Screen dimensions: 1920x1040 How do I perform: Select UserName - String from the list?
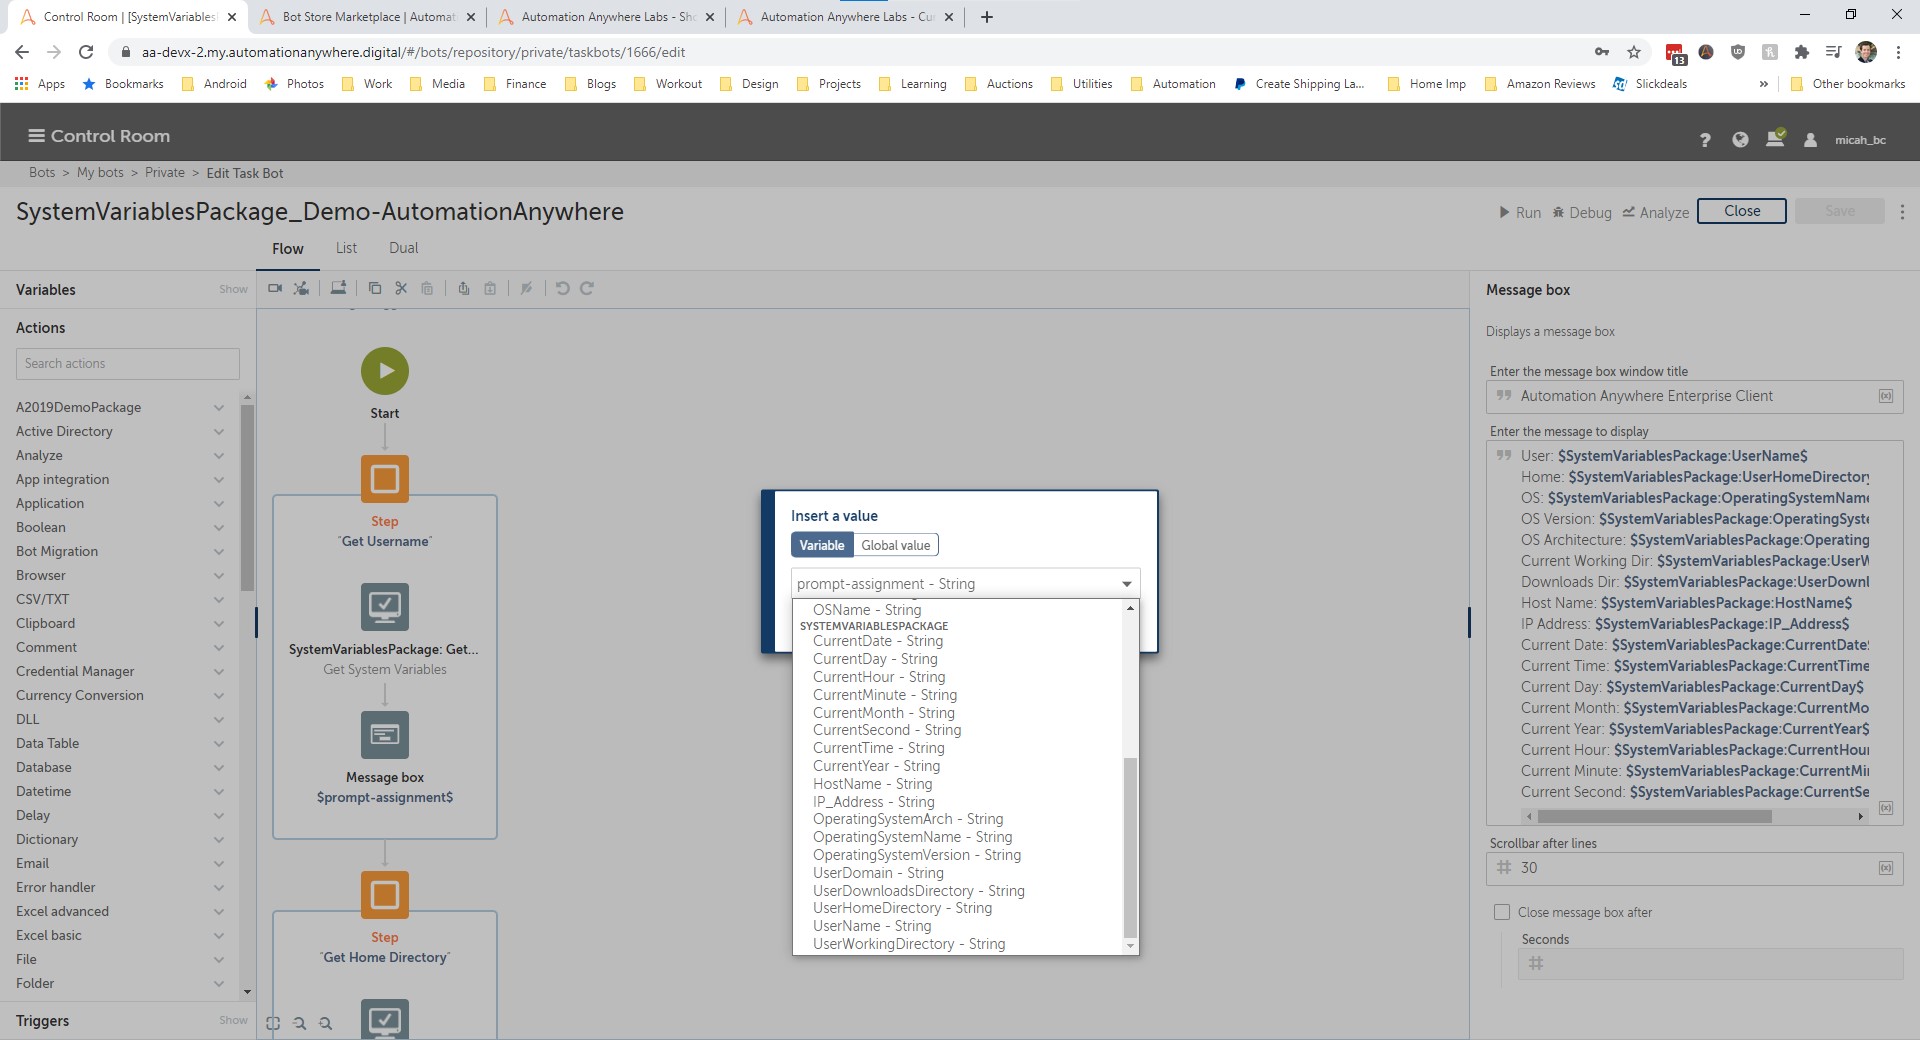tap(872, 926)
